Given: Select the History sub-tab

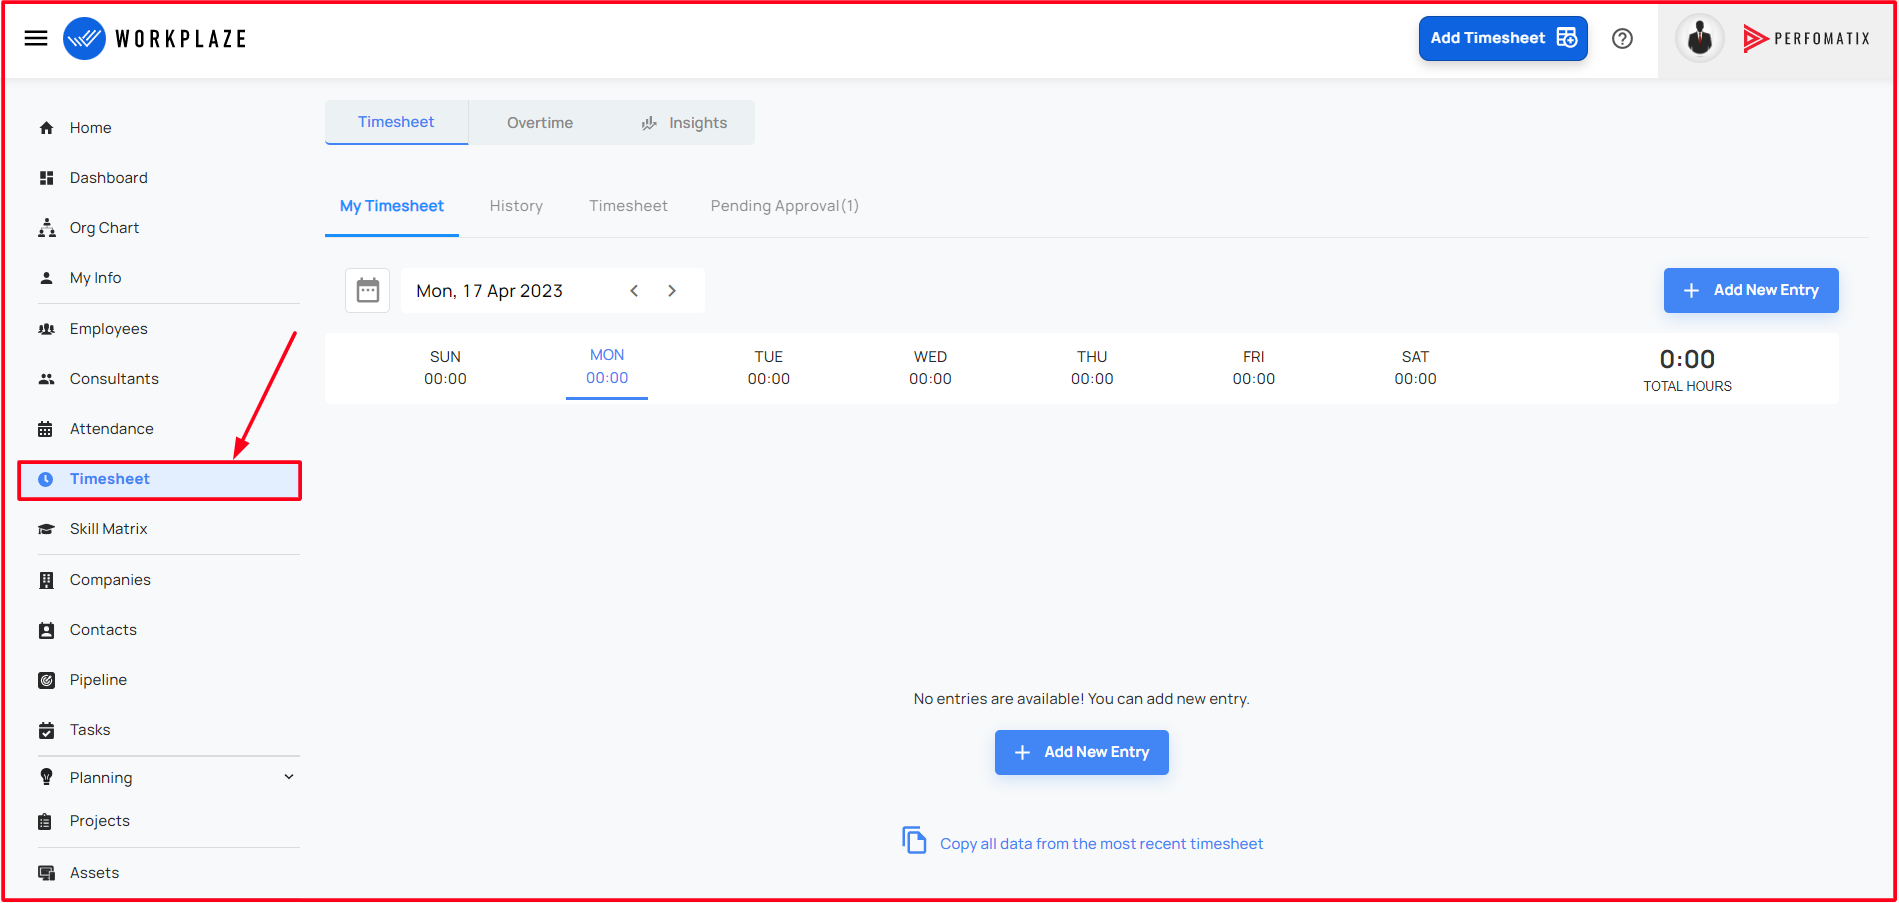Looking at the screenshot, I should pyautogui.click(x=516, y=206).
